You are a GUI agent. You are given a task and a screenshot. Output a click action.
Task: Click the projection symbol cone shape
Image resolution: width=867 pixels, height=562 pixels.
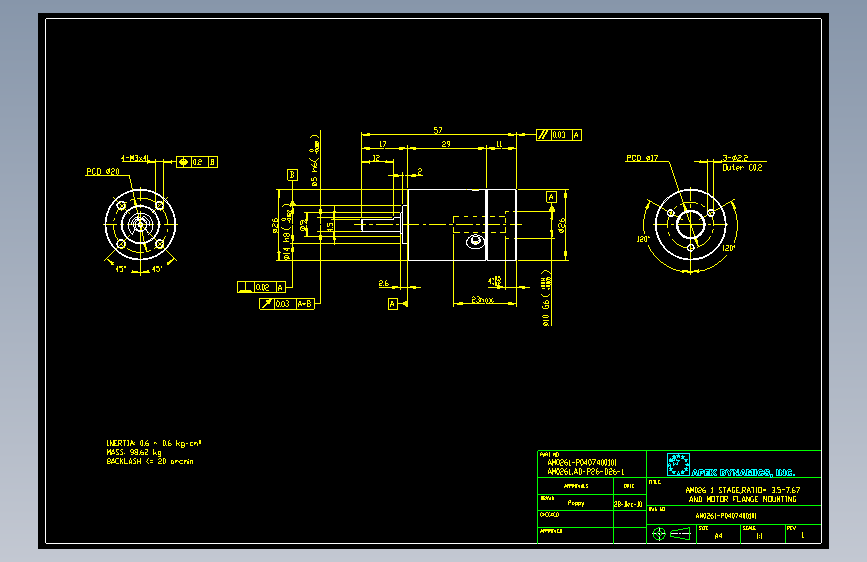(x=680, y=534)
